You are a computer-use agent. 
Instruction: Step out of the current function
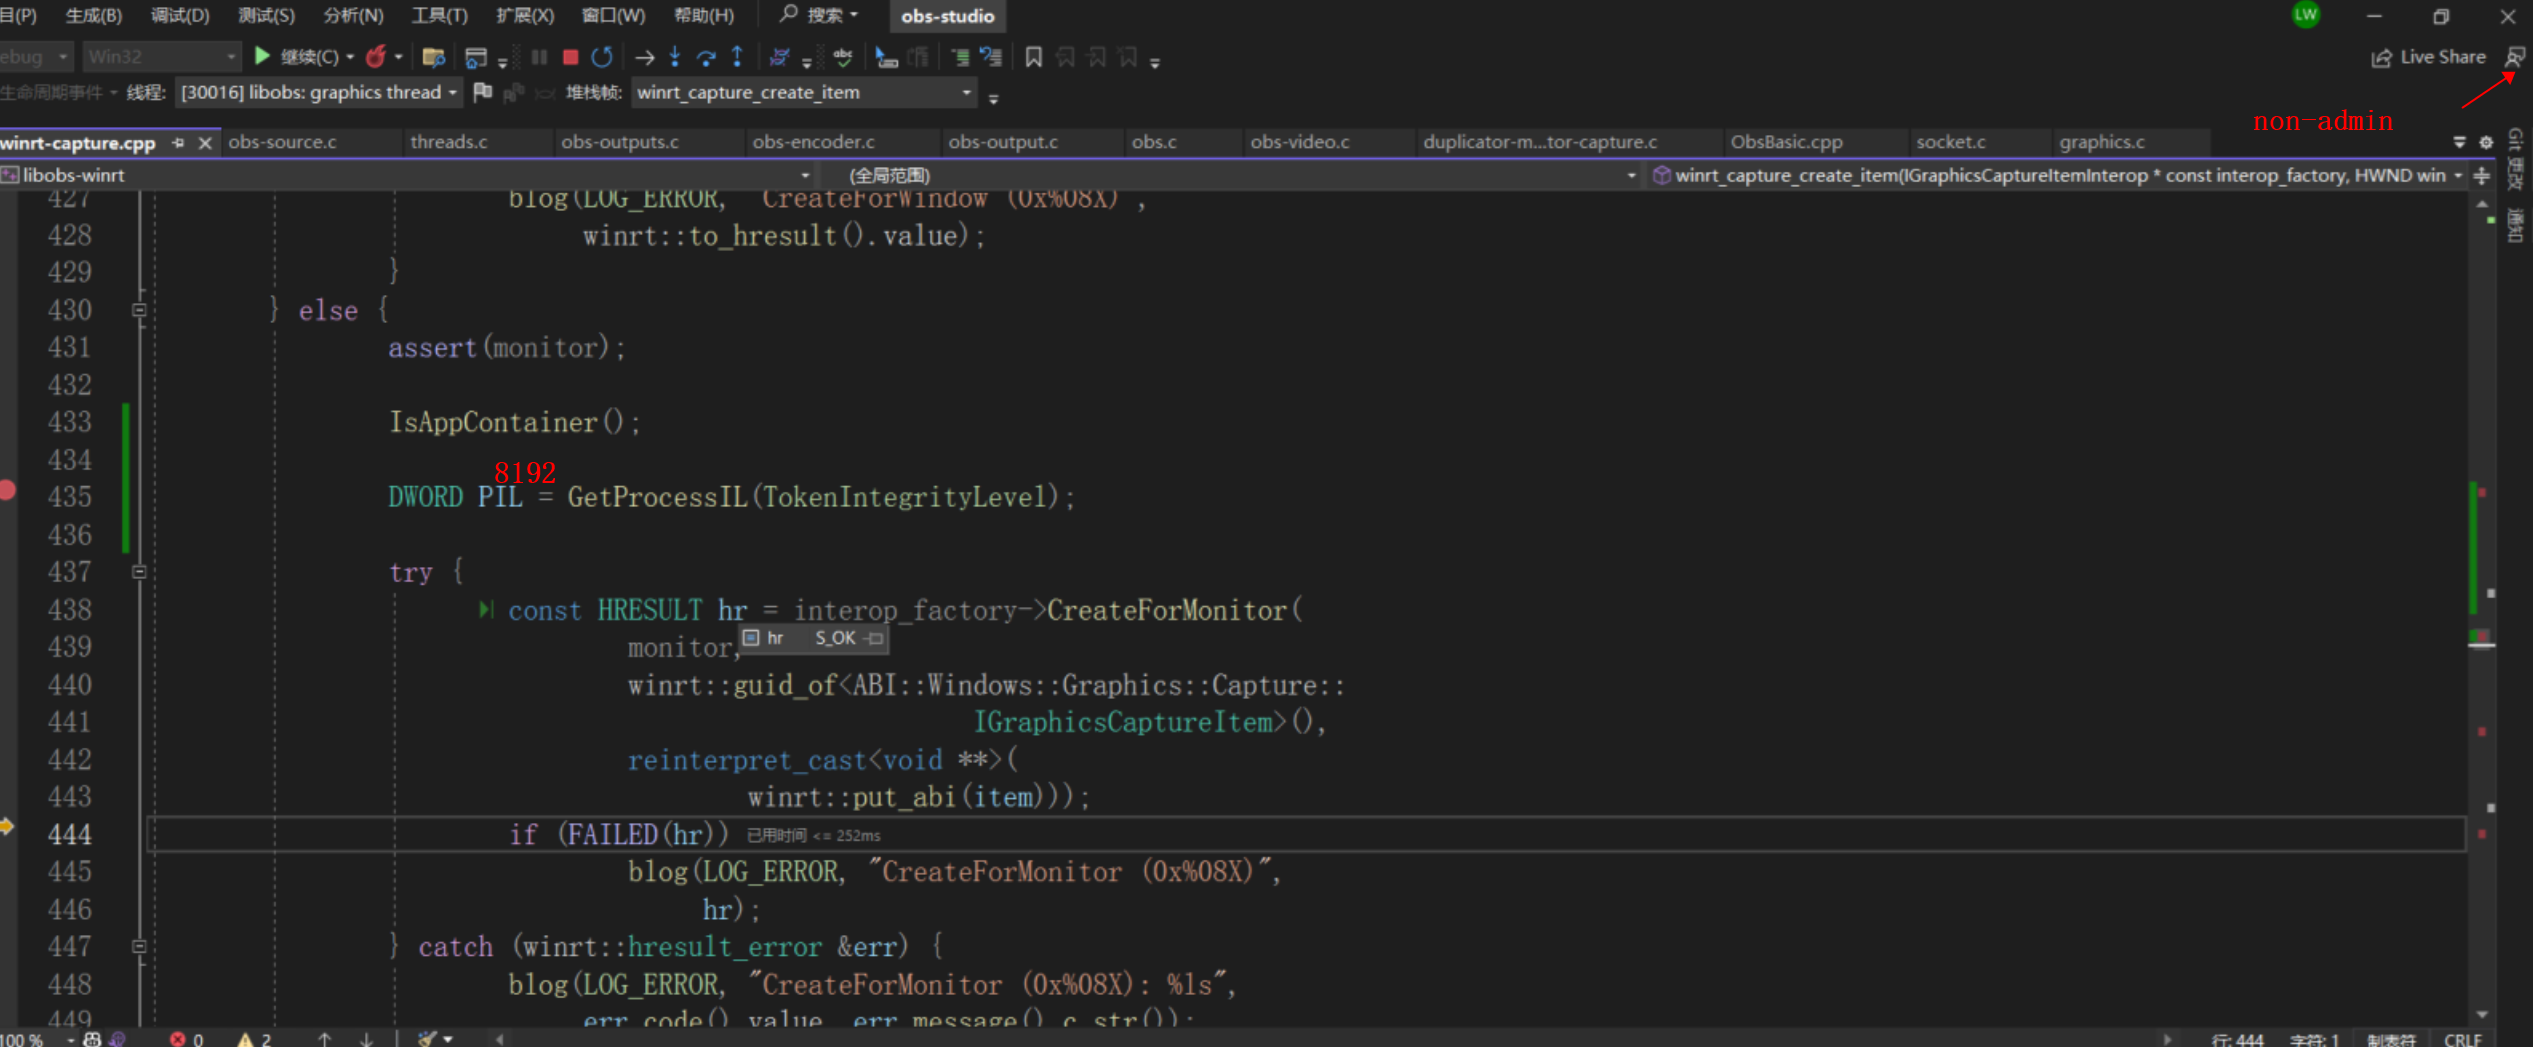point(737,57)
